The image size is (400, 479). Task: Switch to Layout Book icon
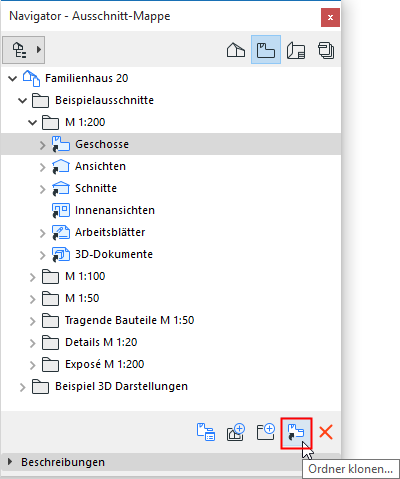pyautogui.click(x=296, y=50)
